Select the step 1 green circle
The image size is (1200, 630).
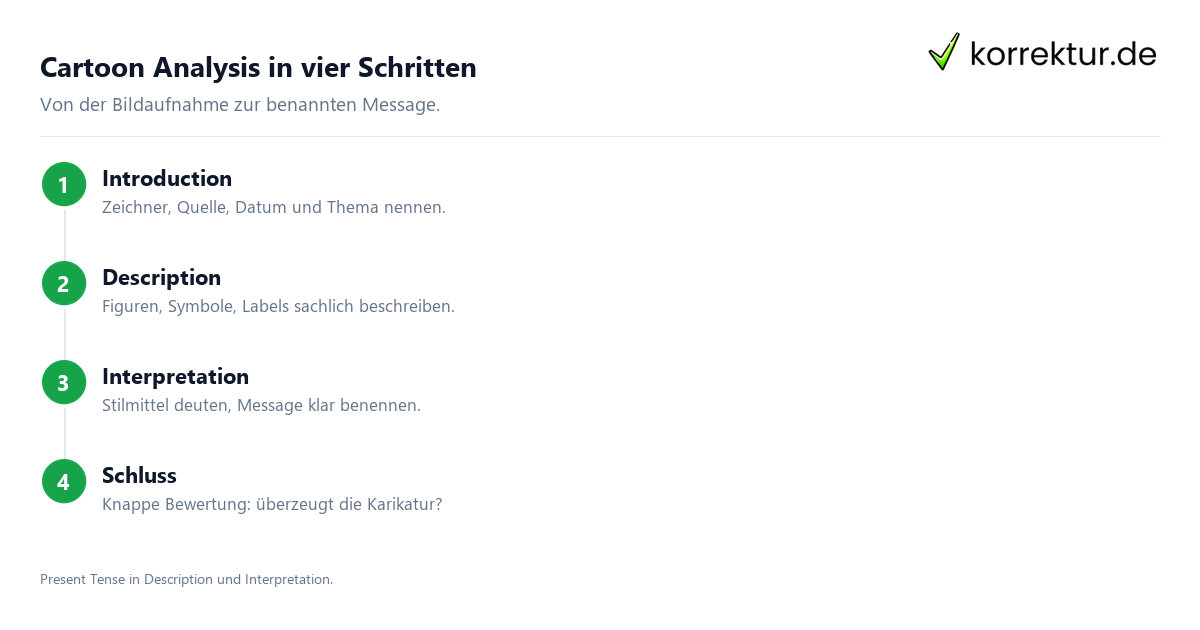coord(64,184)
